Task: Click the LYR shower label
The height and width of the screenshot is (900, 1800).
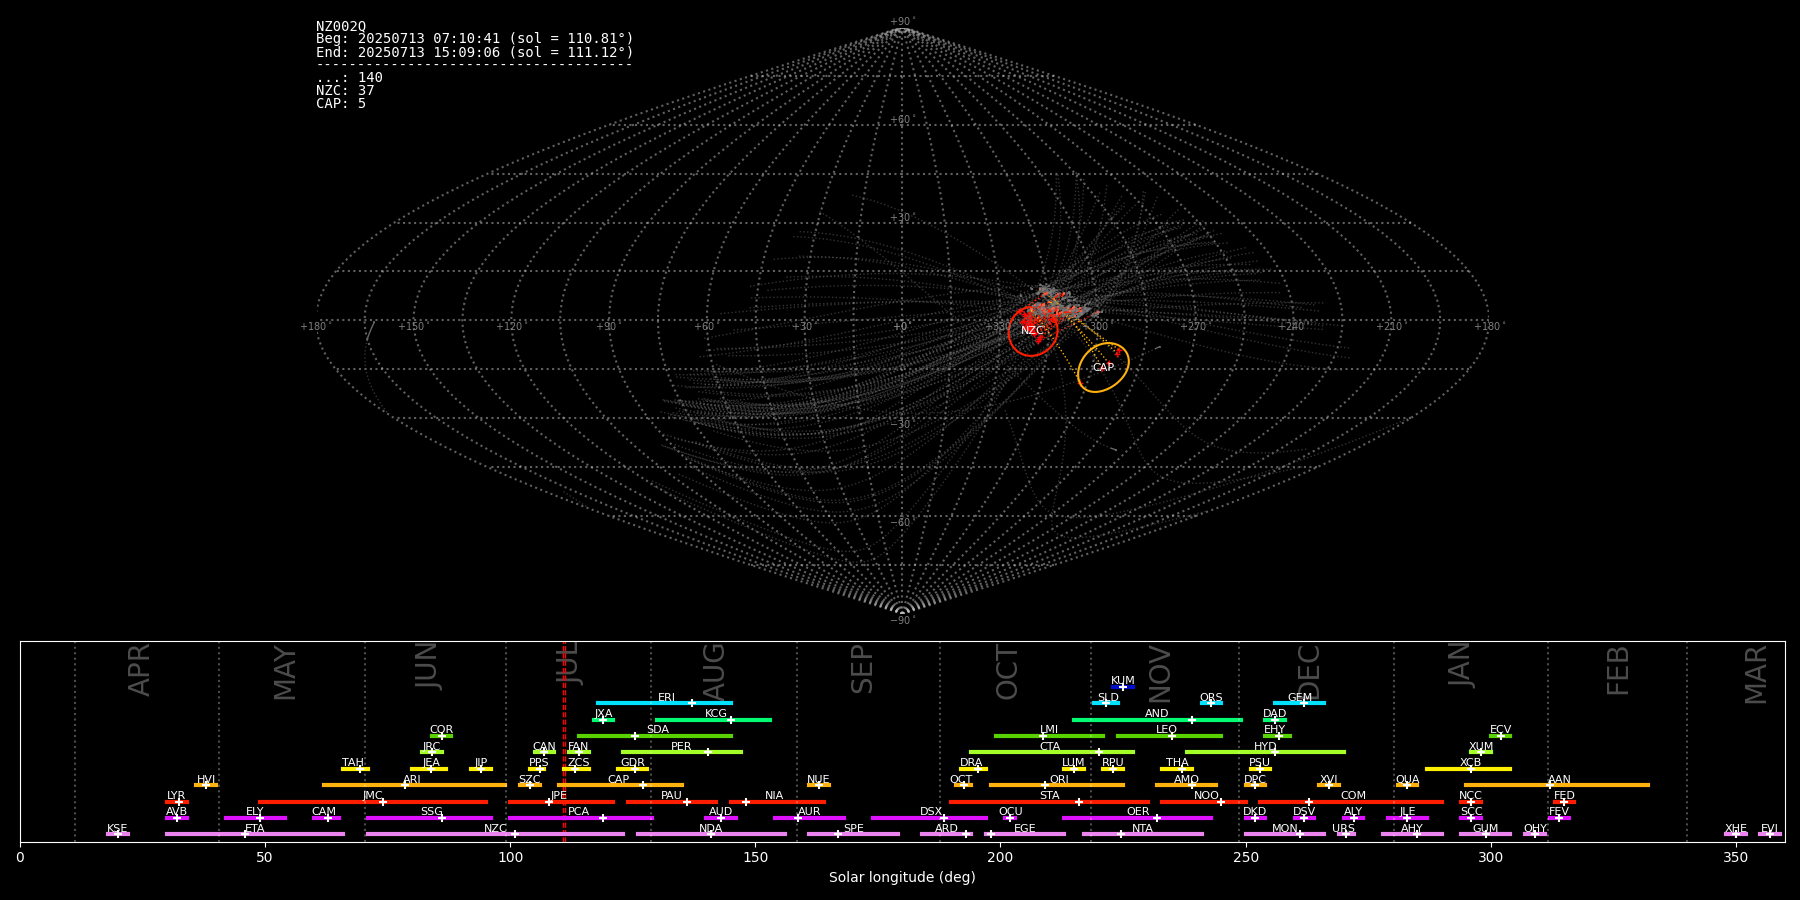Action: click(x=176, y=795)
